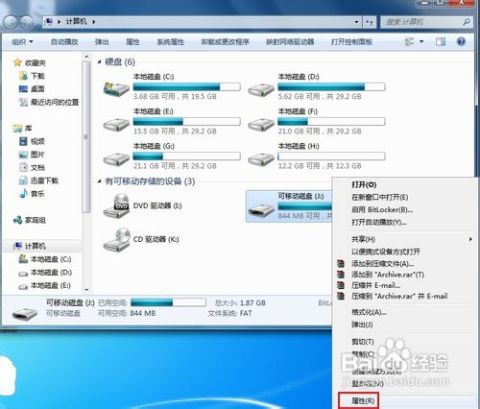Select the CD drive (K:) icon
The height and width of the screenshot is (409, 480).
(x=116, y=240)
